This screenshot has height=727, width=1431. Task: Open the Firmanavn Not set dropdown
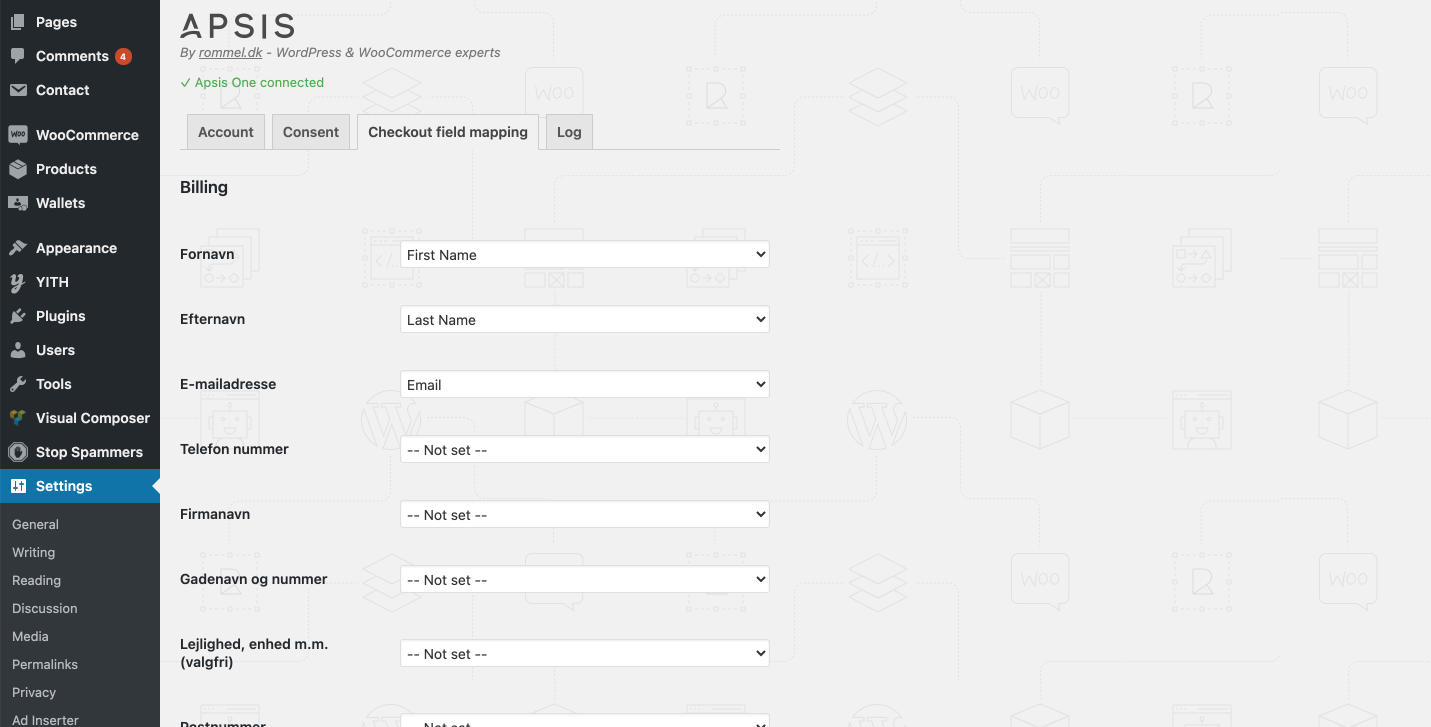pos(585,515)
